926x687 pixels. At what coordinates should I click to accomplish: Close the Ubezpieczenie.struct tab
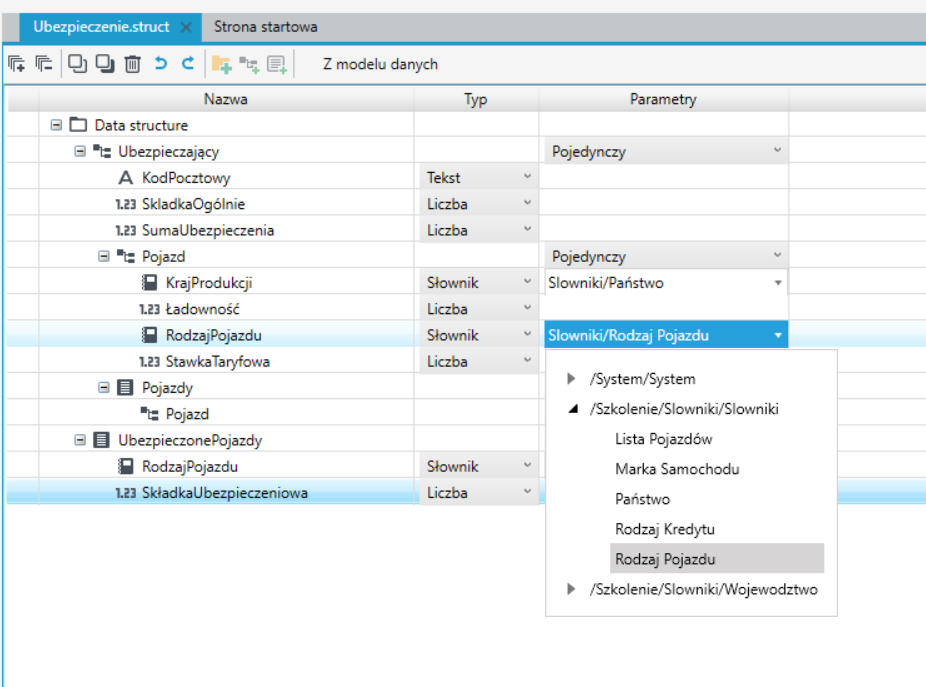(186, 27)
